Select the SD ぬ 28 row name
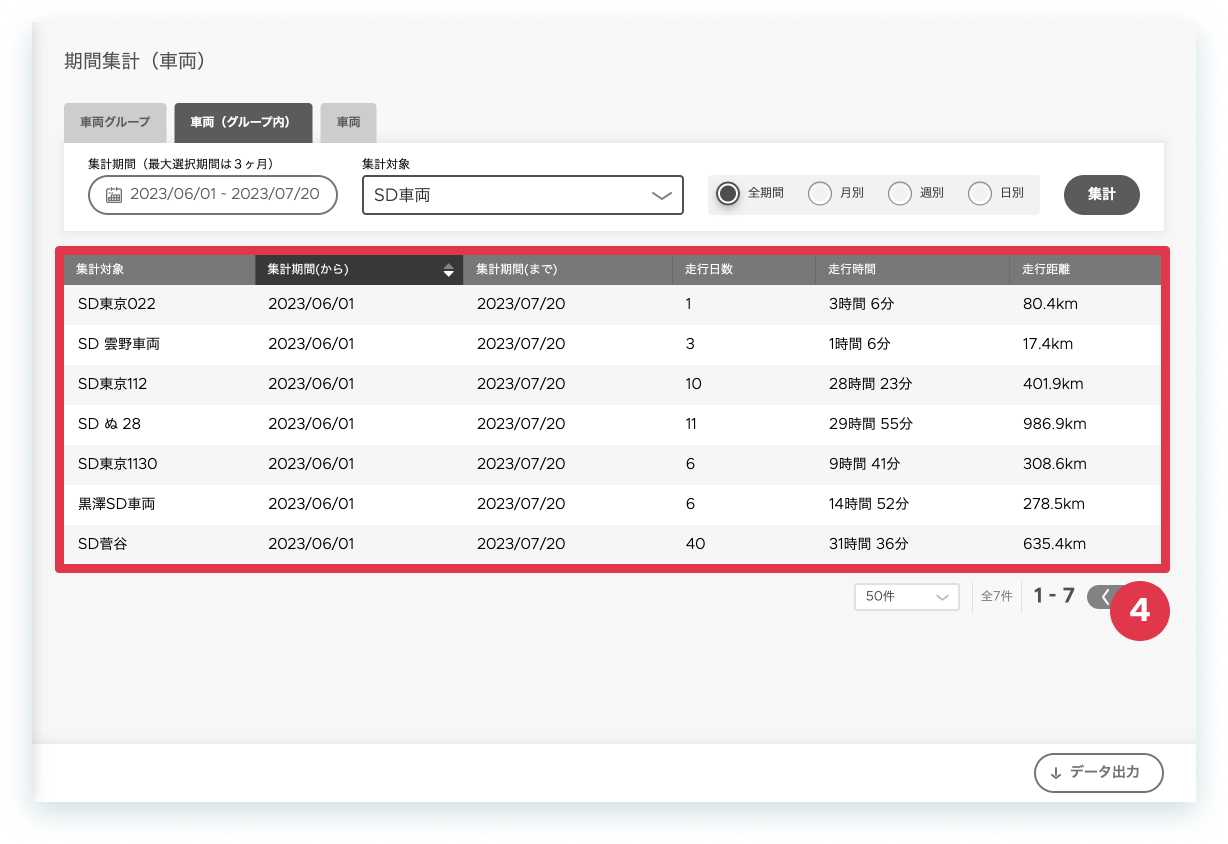This screenshot has width=1228, height=844. click(109, 424)
